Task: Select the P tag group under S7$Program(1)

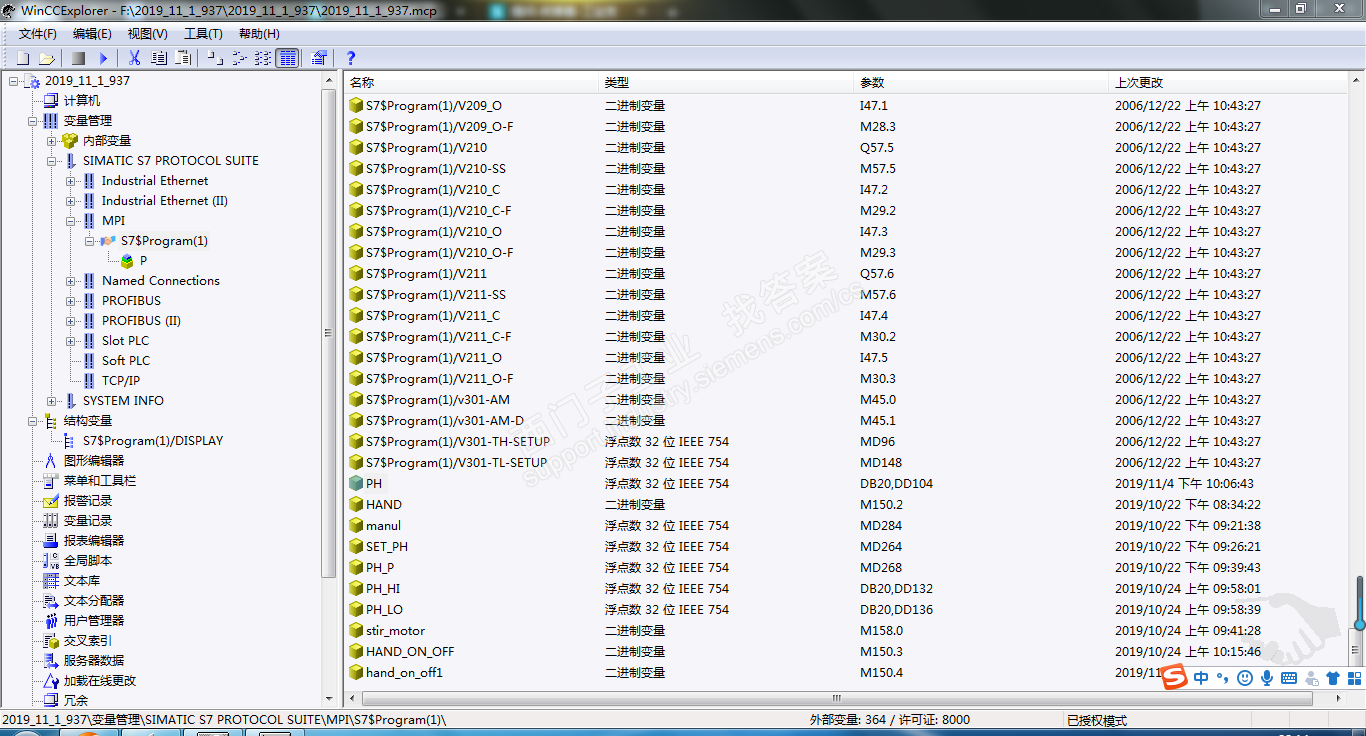Action: tap(144, 261)
